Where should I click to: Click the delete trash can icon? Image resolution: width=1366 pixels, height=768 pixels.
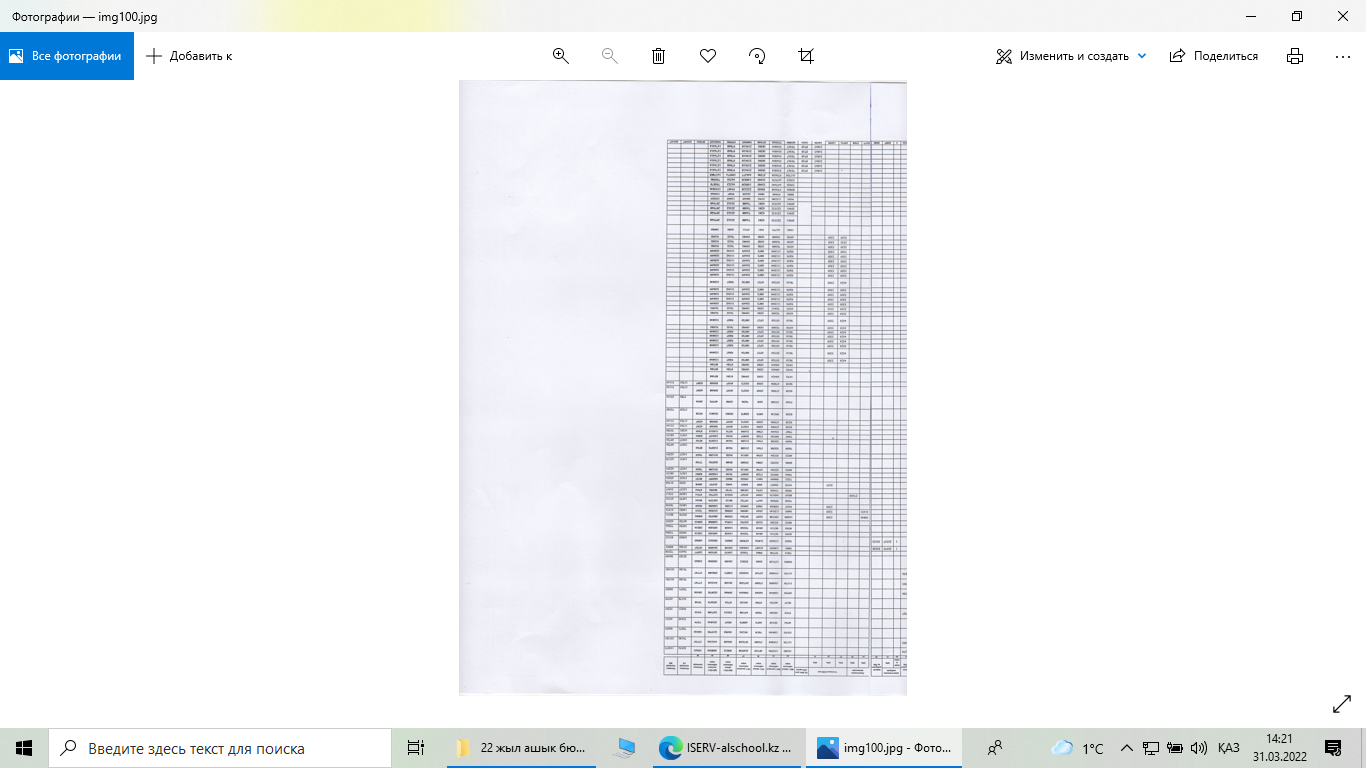tap(659, 56)
